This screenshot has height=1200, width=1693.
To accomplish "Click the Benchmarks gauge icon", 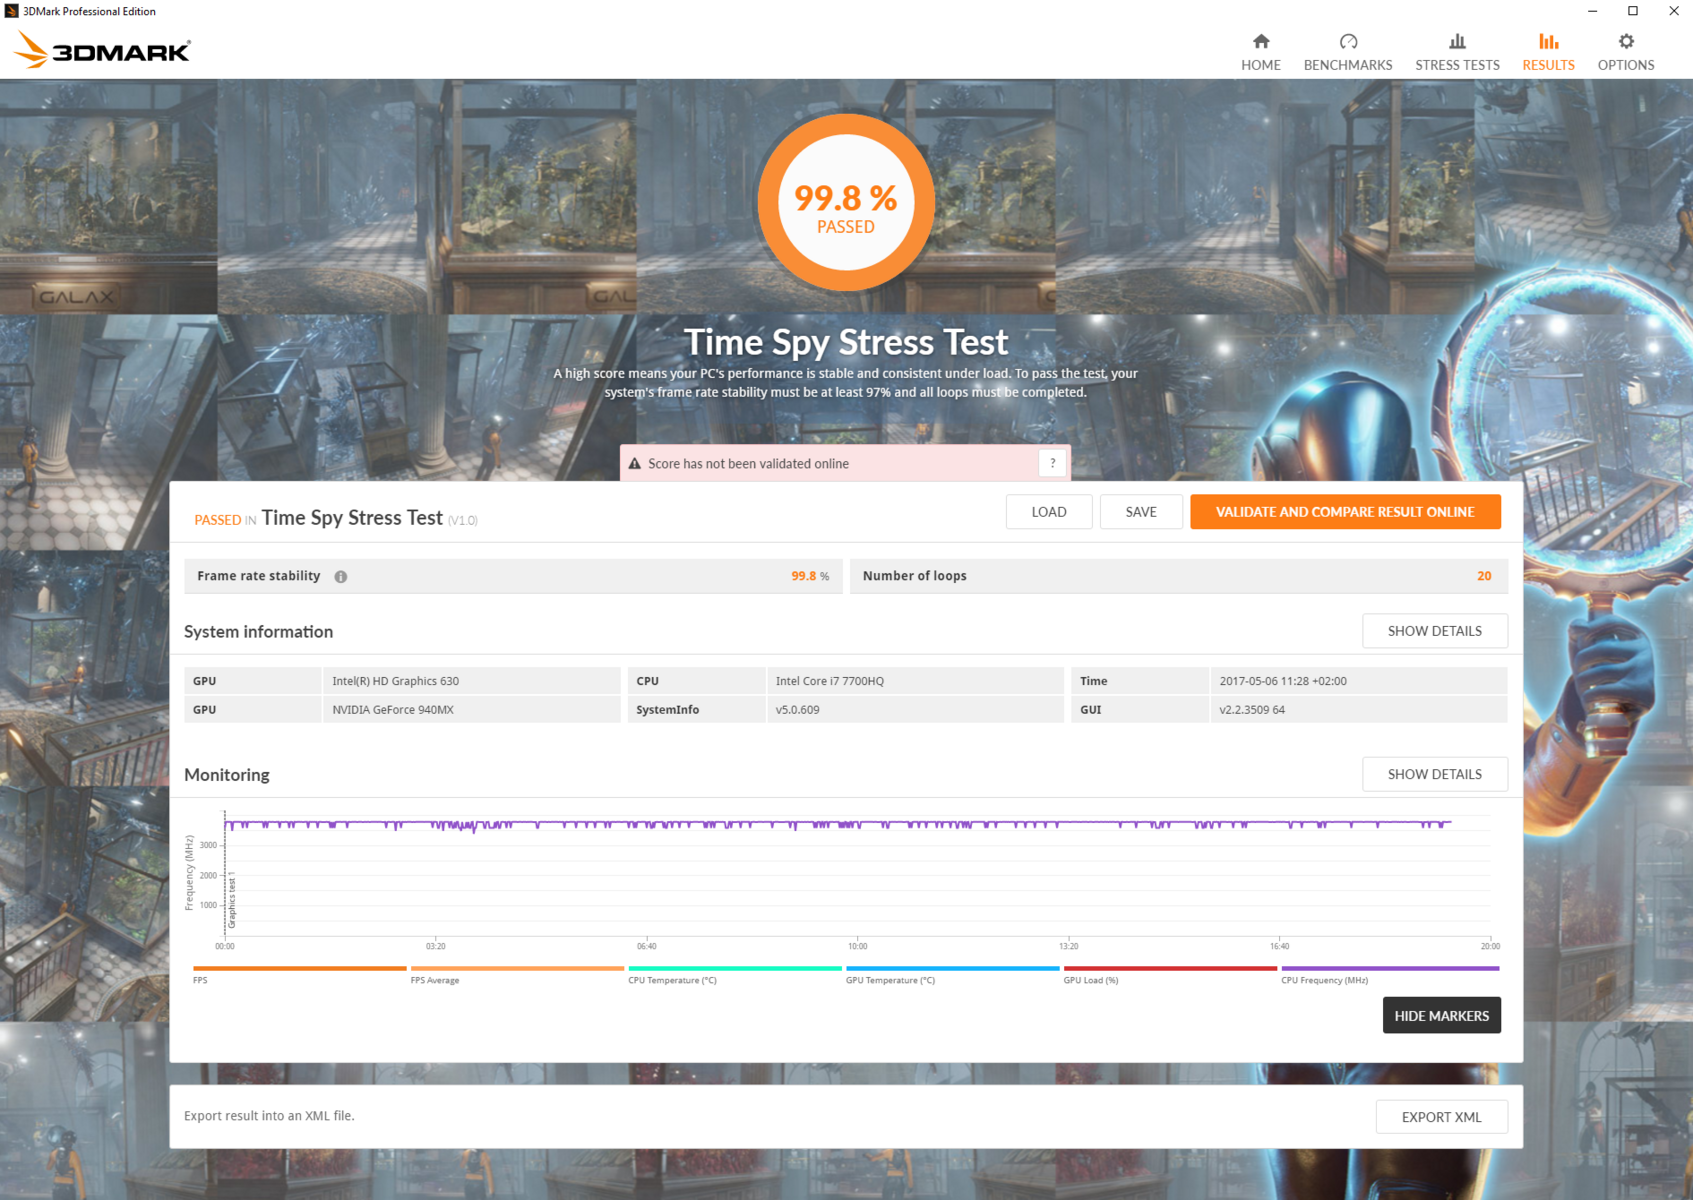I will pyautogui.click(x=1348, y=41).
